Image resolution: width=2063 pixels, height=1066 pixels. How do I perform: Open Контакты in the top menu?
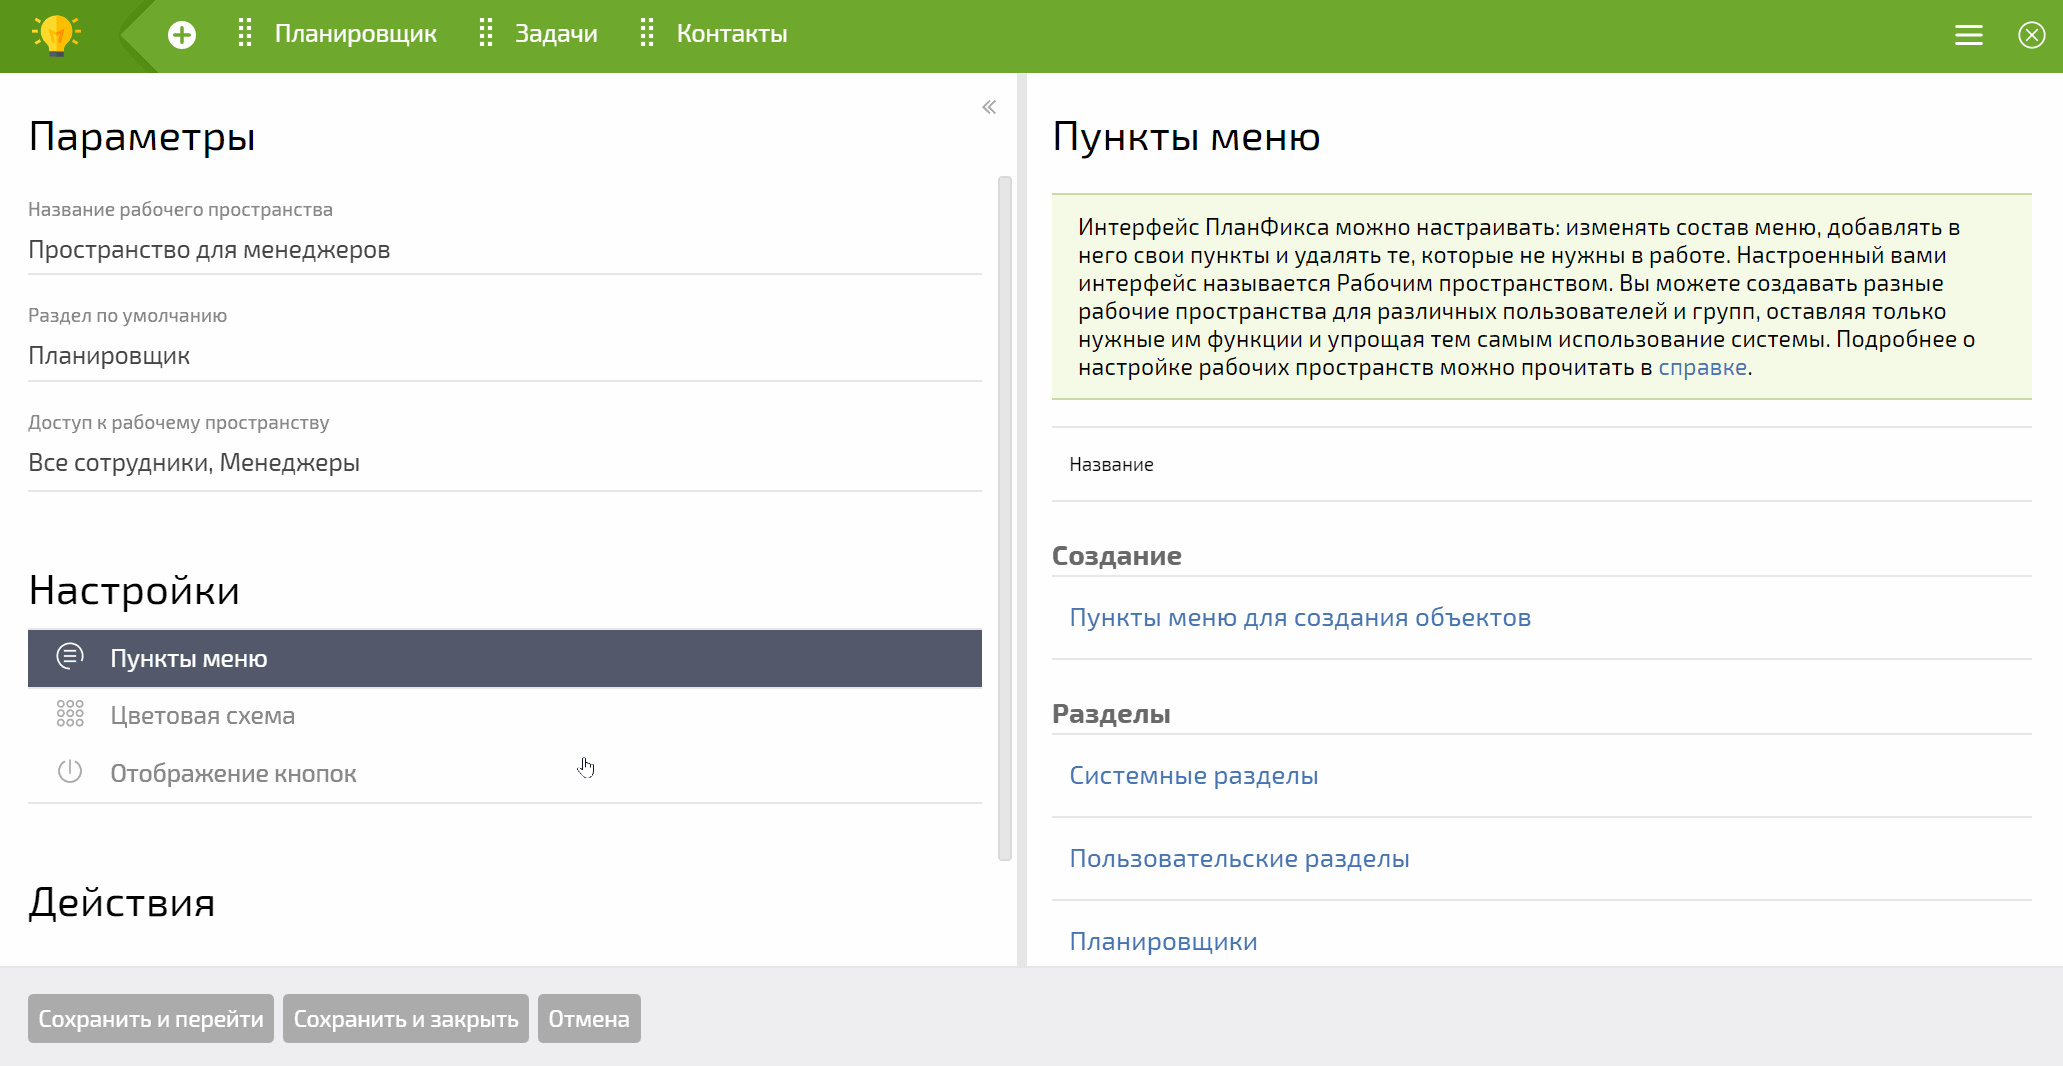[732, 34]
